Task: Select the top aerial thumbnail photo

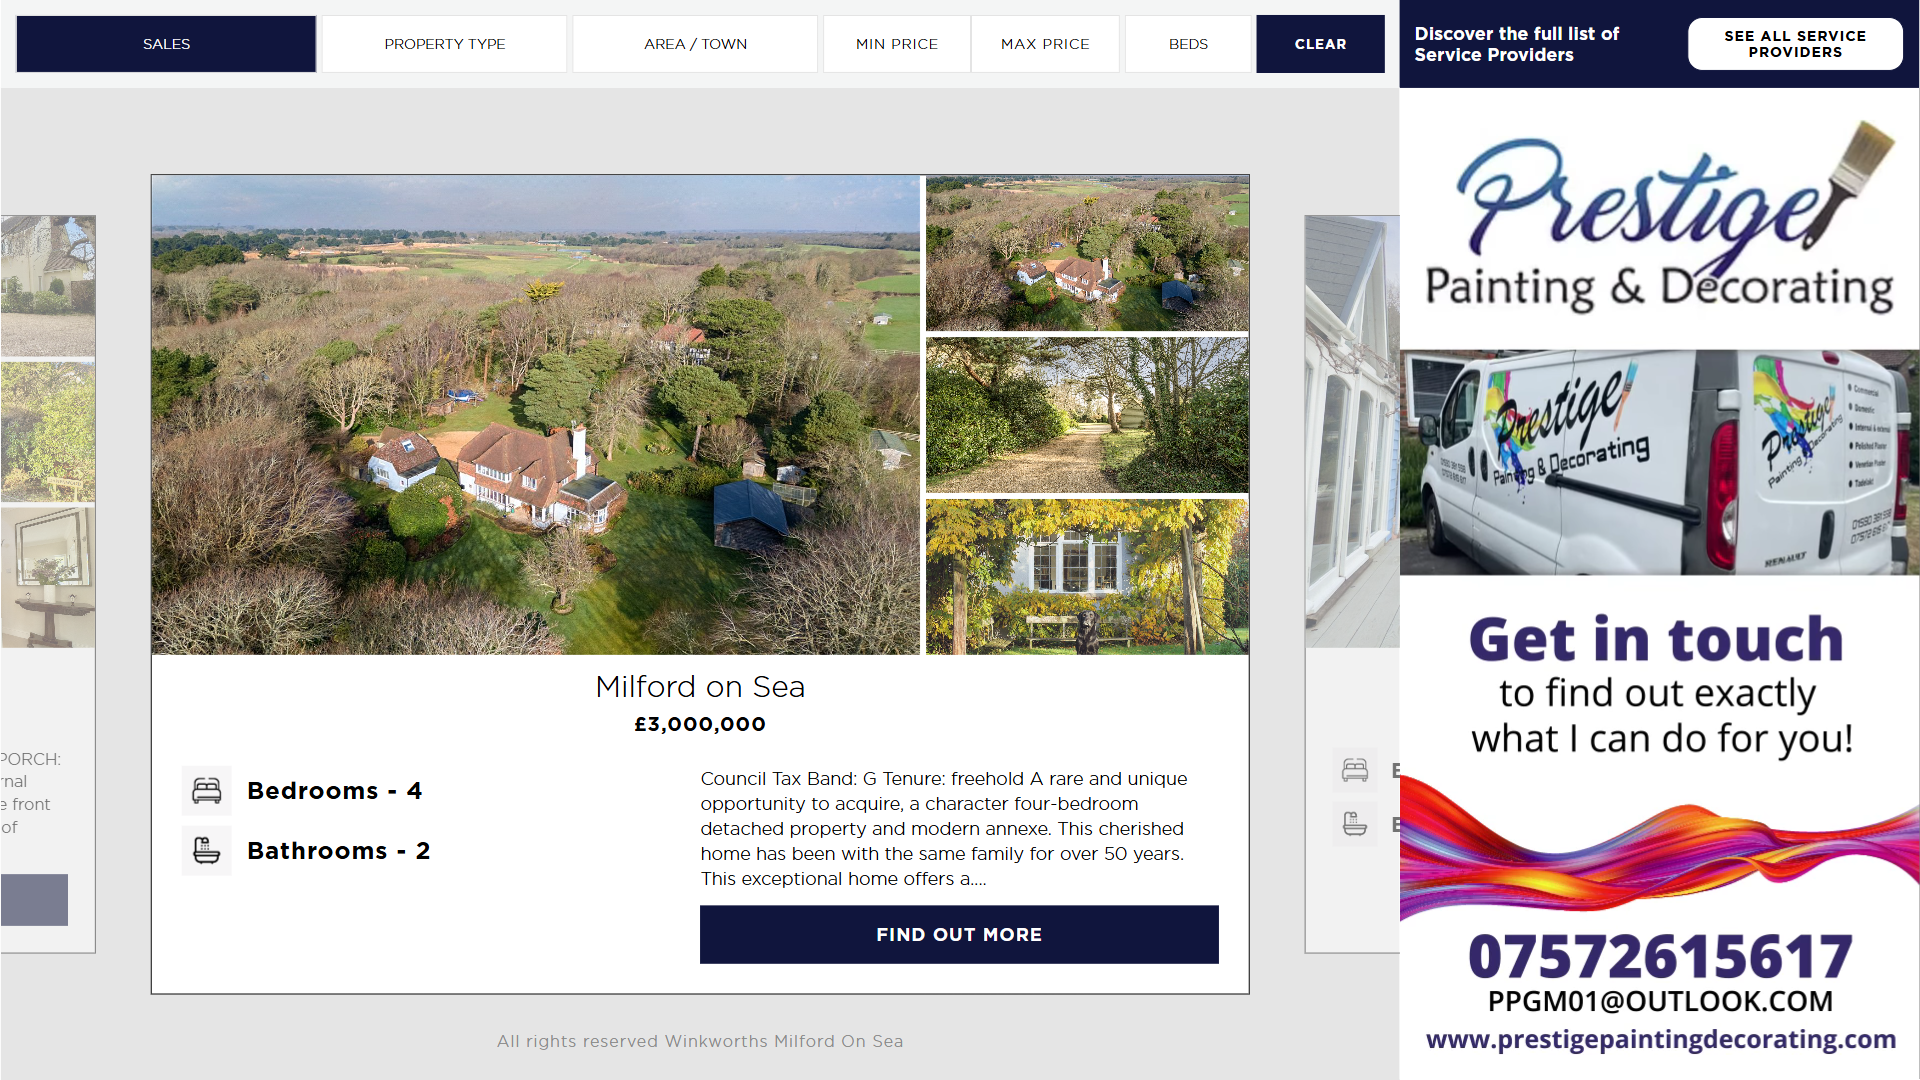Action: pos(1087,253)
